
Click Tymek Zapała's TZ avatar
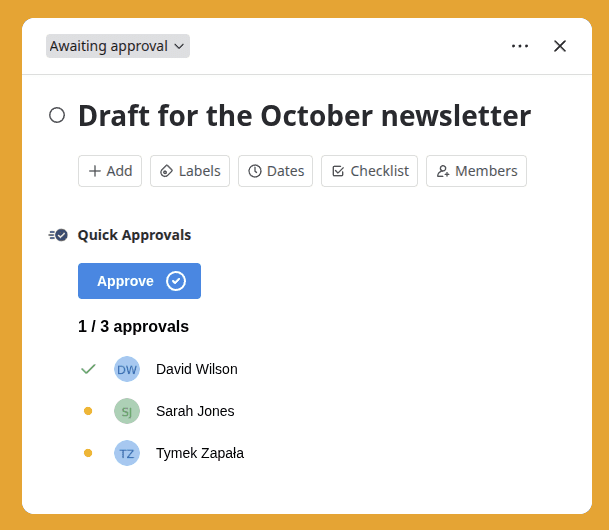127,453
